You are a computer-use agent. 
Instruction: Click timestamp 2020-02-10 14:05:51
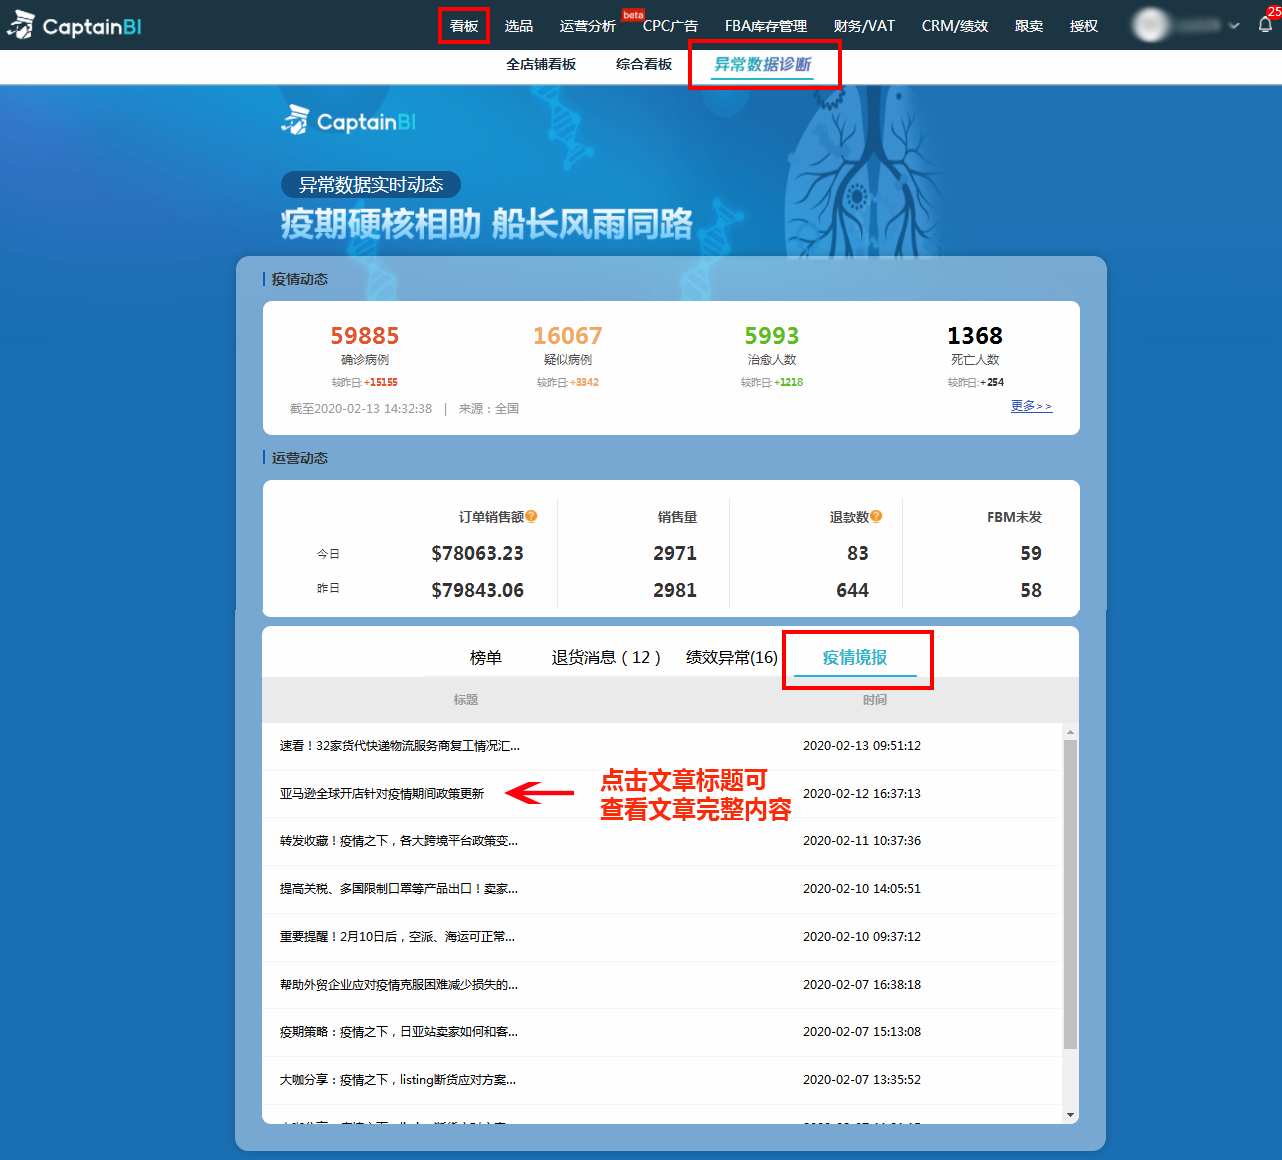862,889
